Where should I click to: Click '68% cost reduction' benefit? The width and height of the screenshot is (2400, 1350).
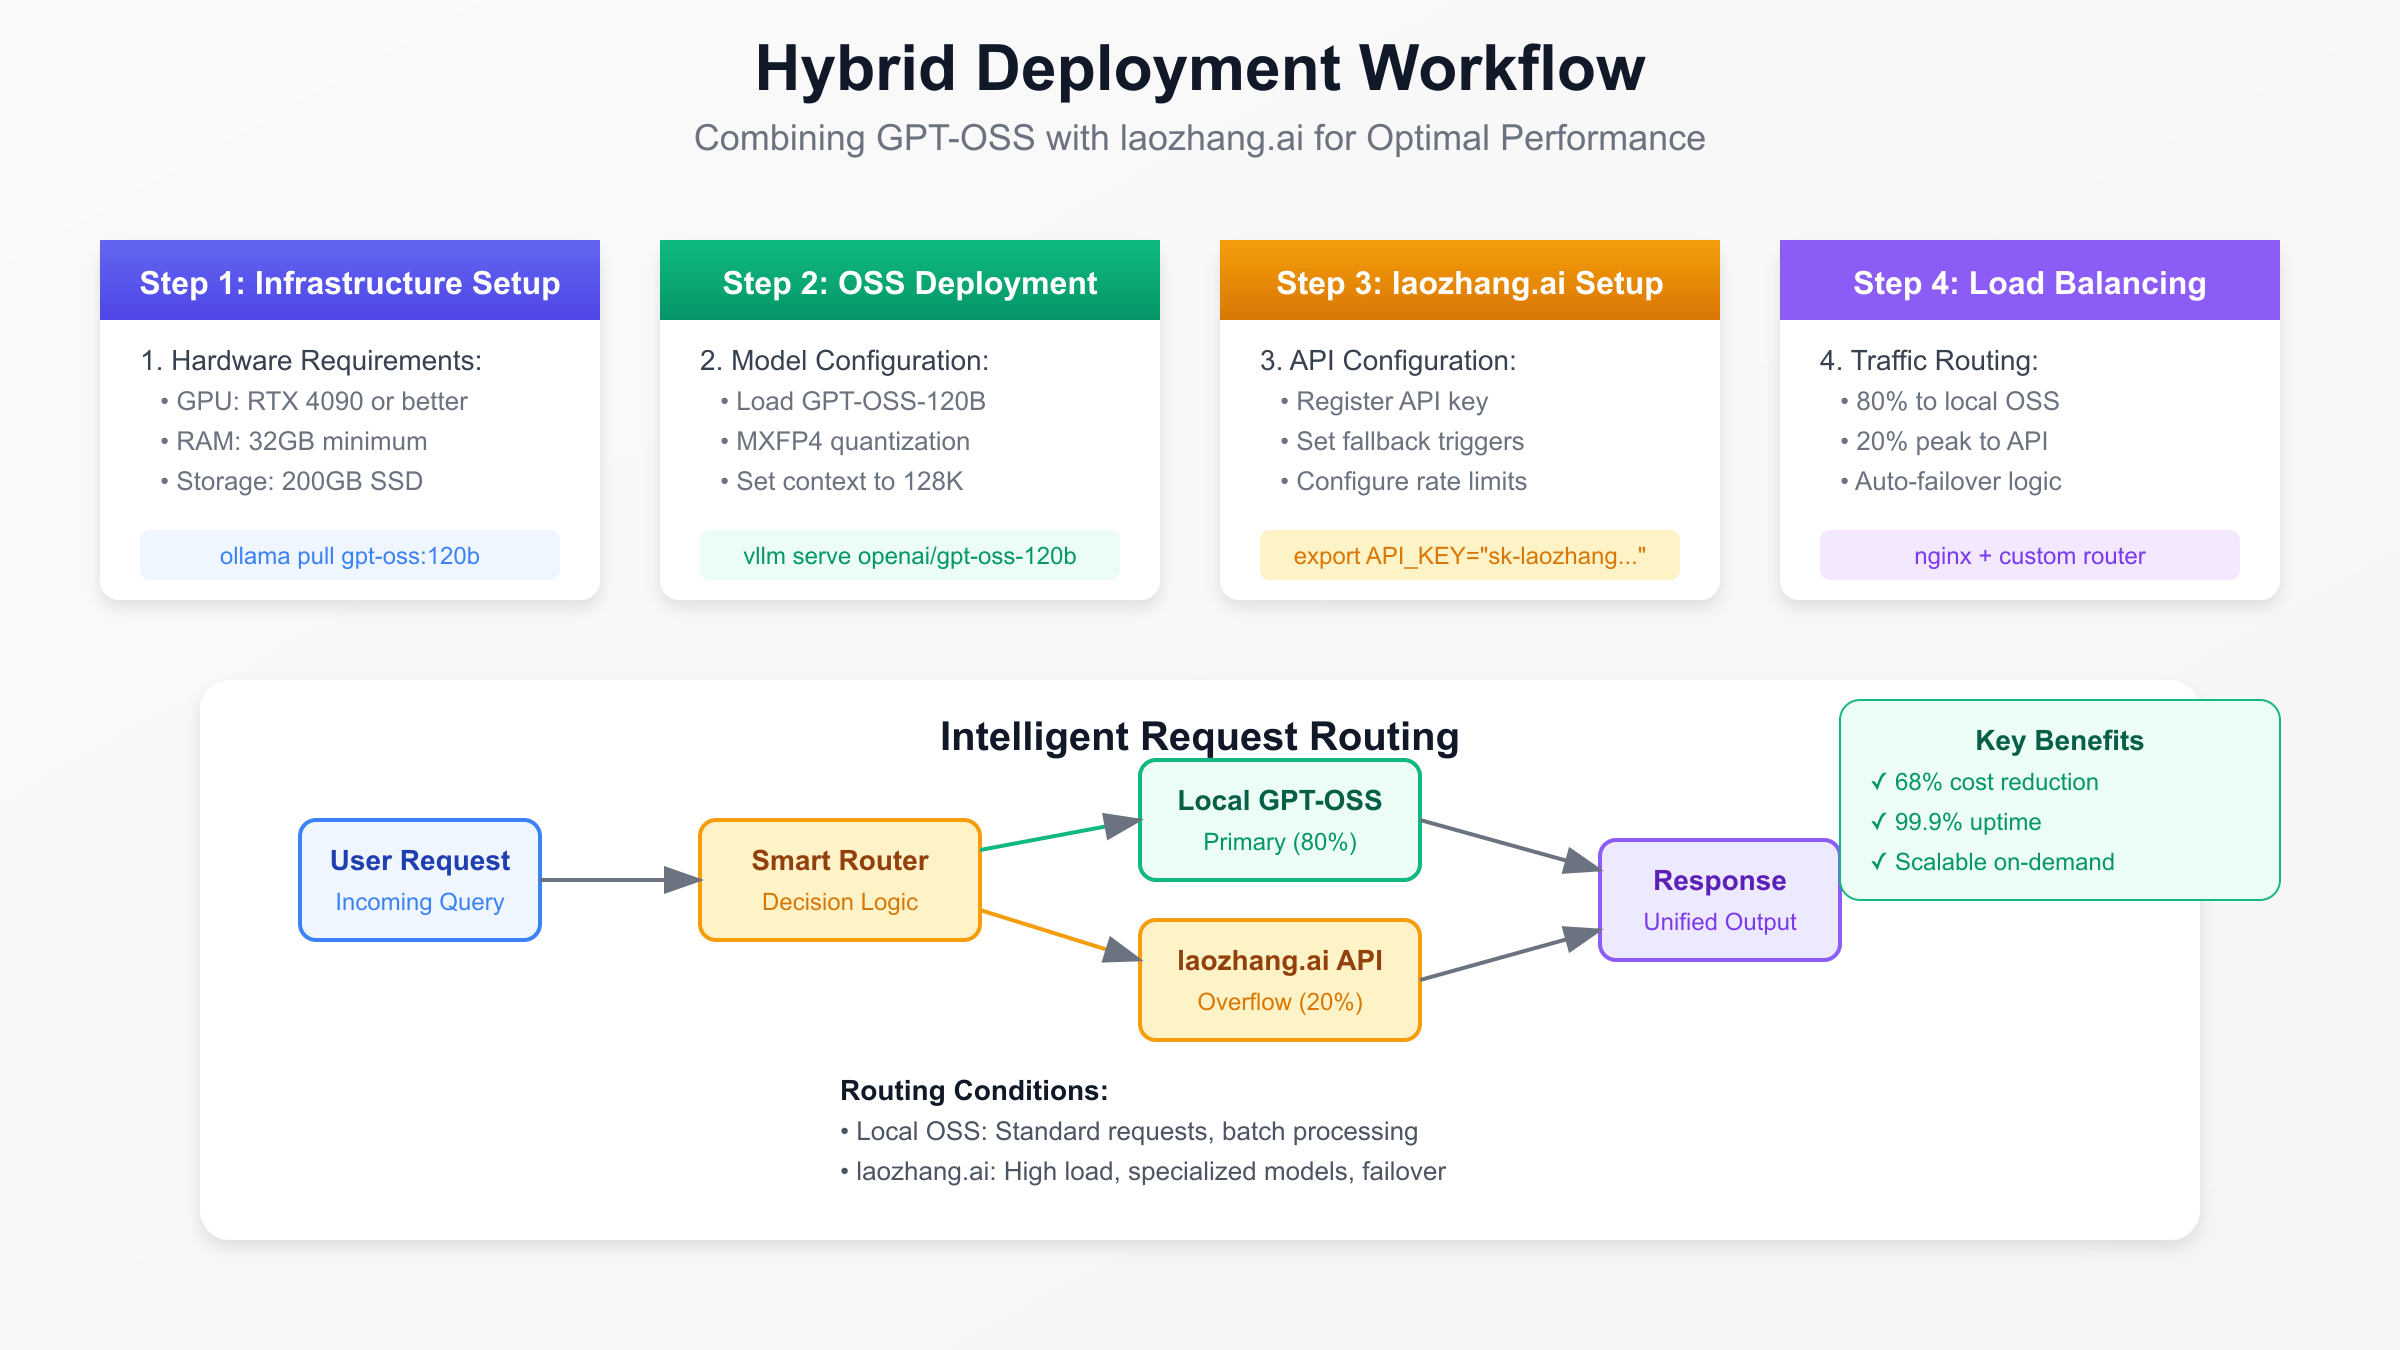click(x=1985, y=782)
